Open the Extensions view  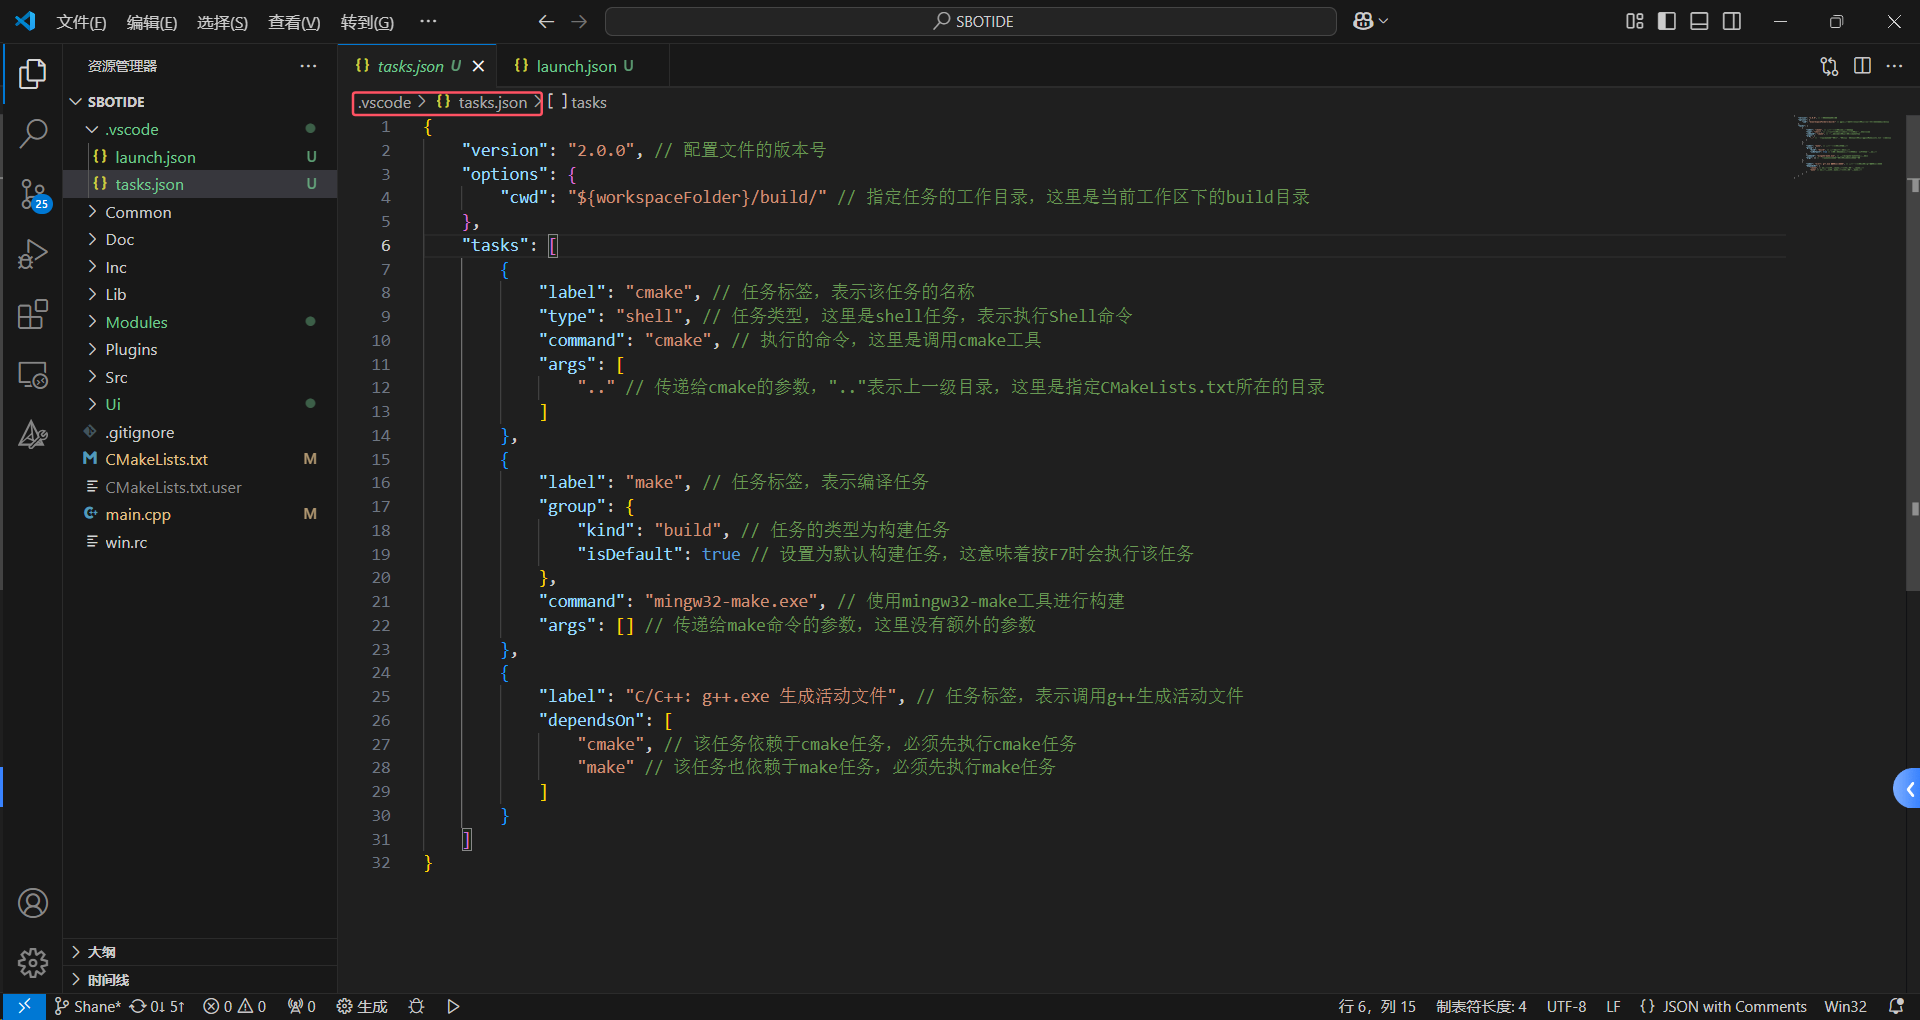pos(33,315)
